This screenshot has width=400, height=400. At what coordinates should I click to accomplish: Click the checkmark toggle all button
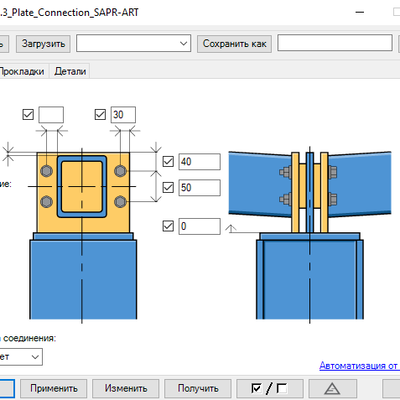coord(269,388)
